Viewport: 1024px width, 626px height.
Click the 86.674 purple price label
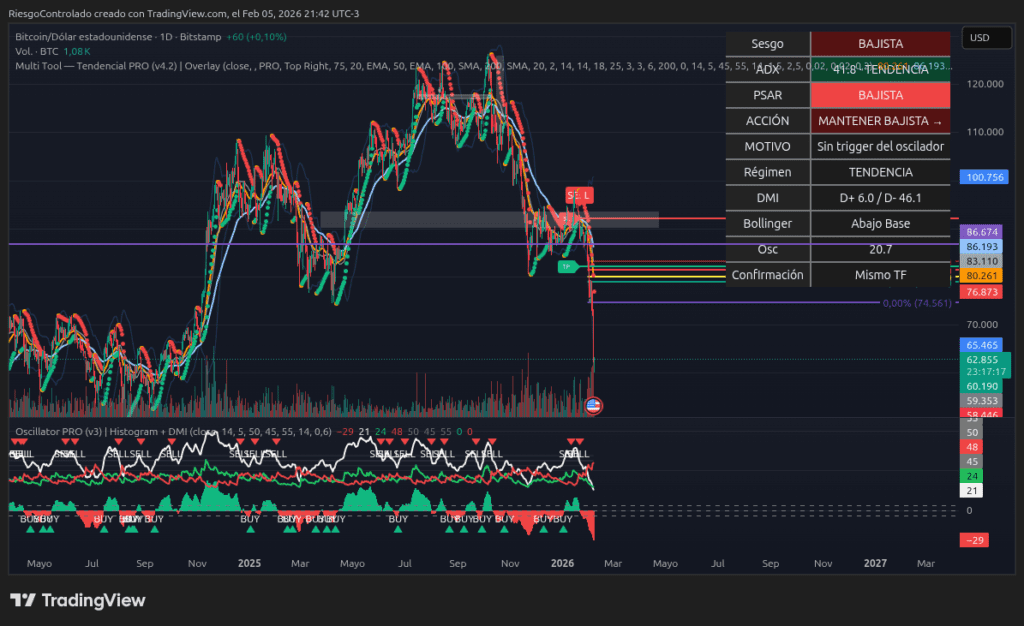980,232
